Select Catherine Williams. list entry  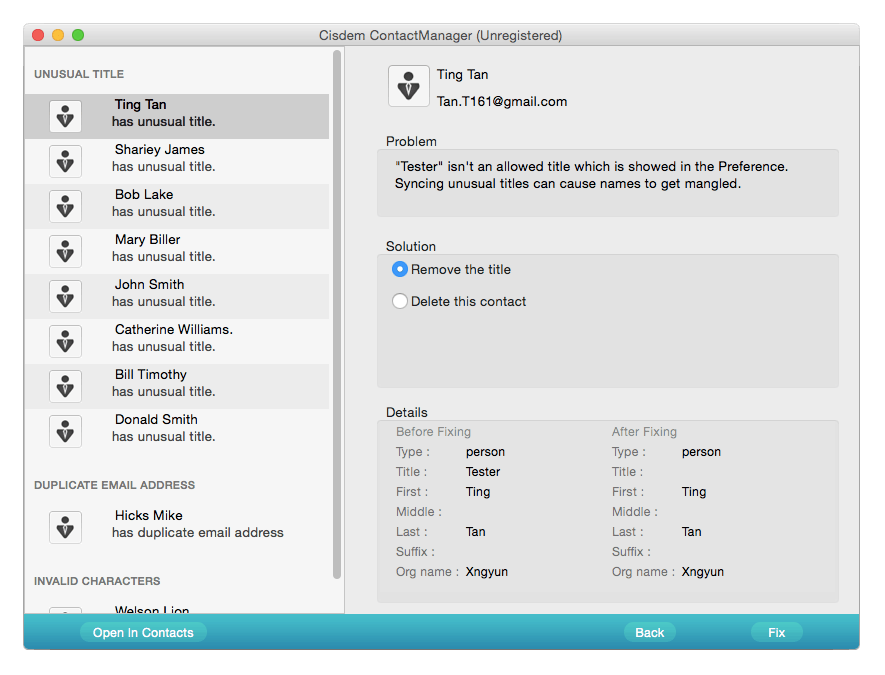[x=177, y=341]
